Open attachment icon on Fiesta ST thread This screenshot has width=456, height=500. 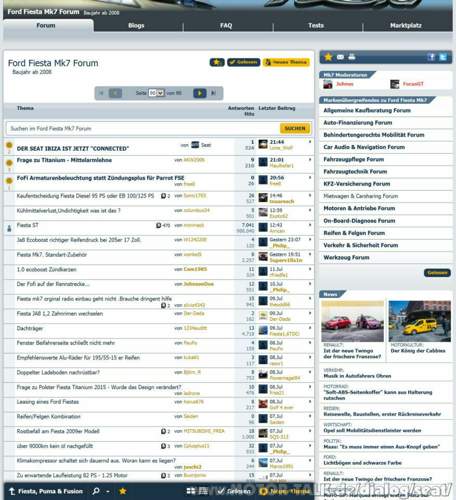click(x=159, y=225)
